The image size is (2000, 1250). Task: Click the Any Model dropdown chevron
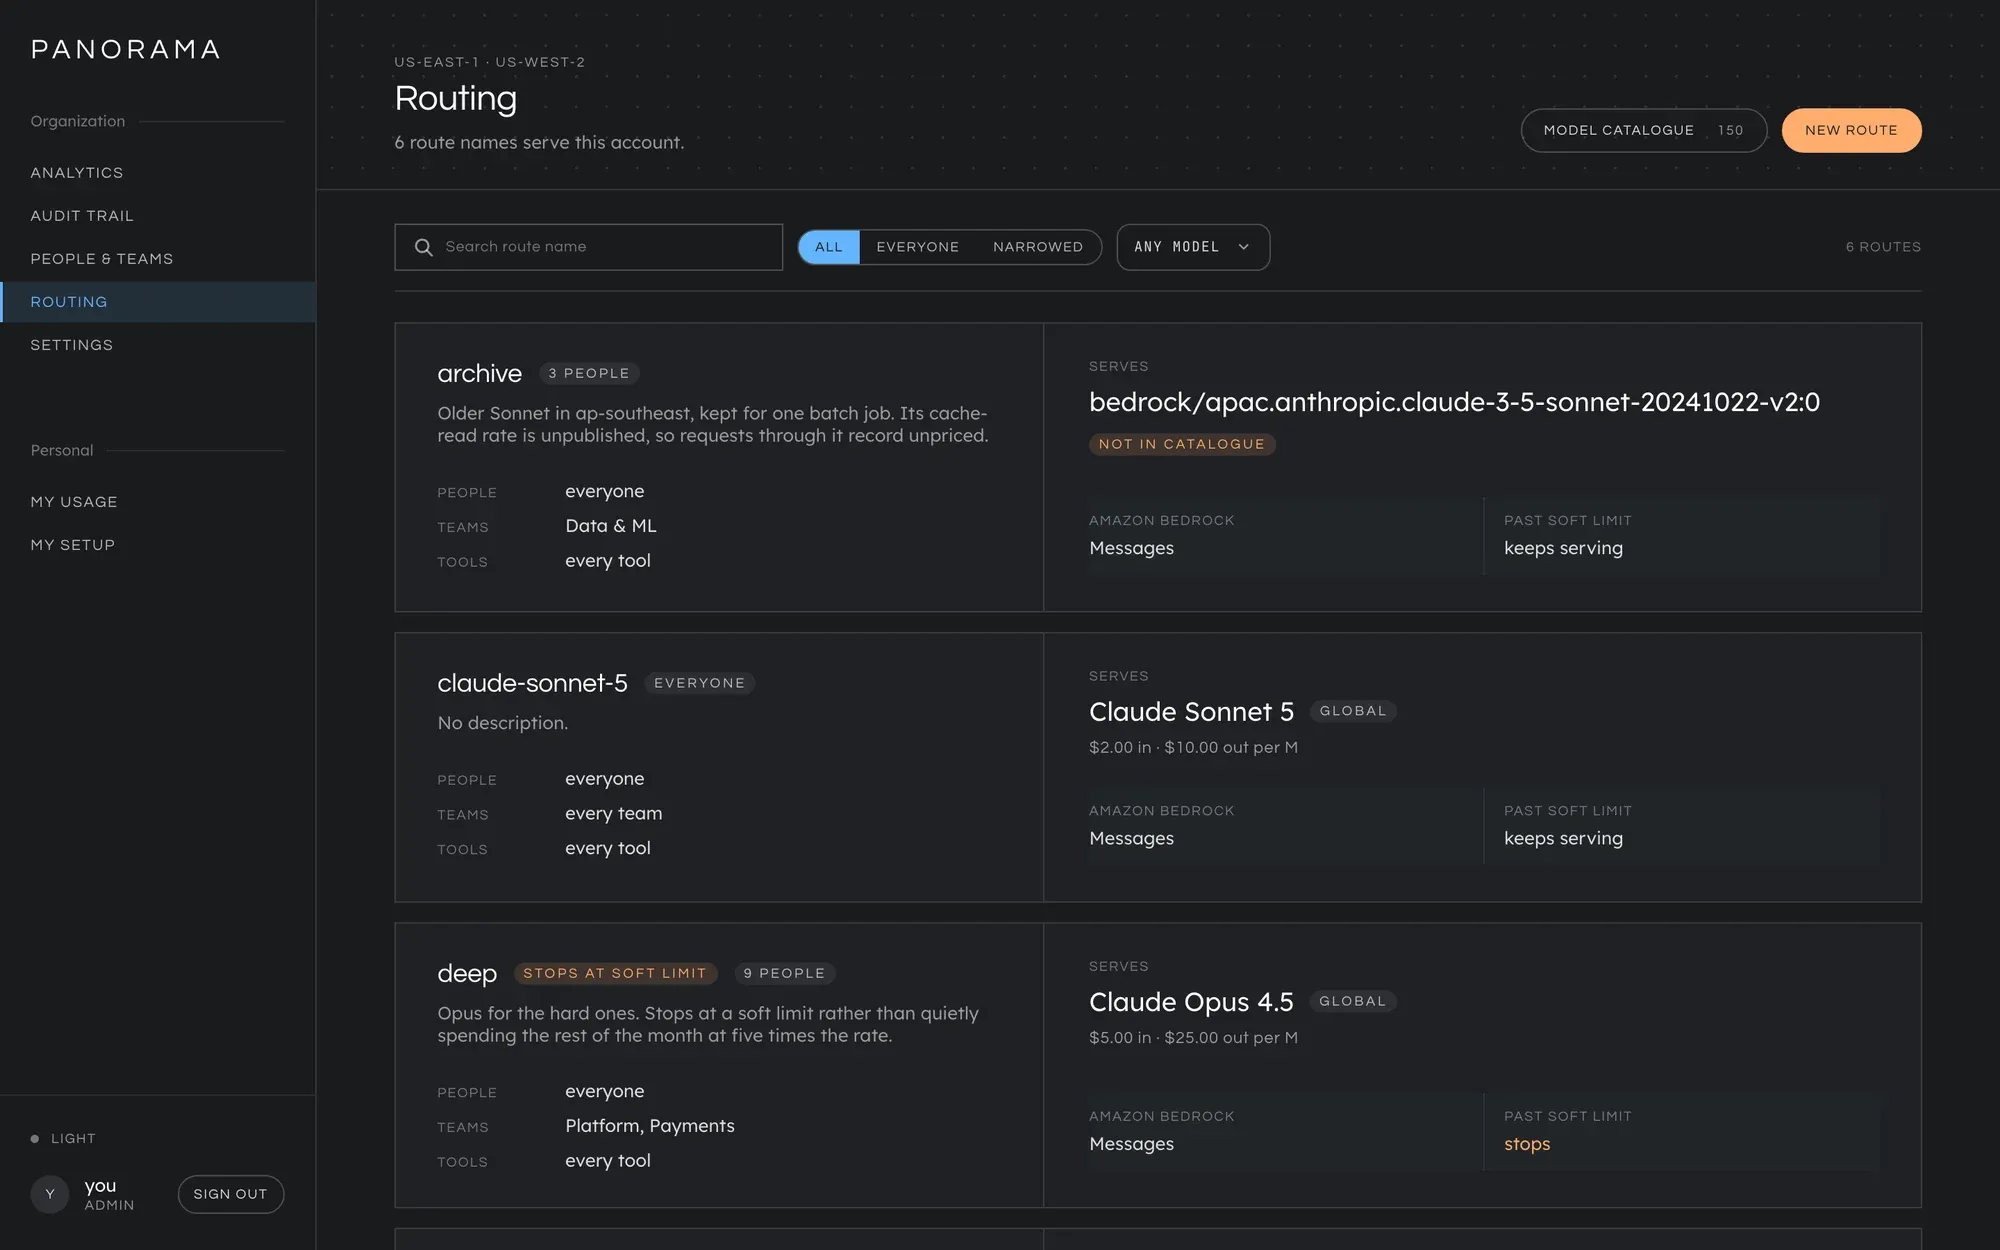coord(1243,247)
